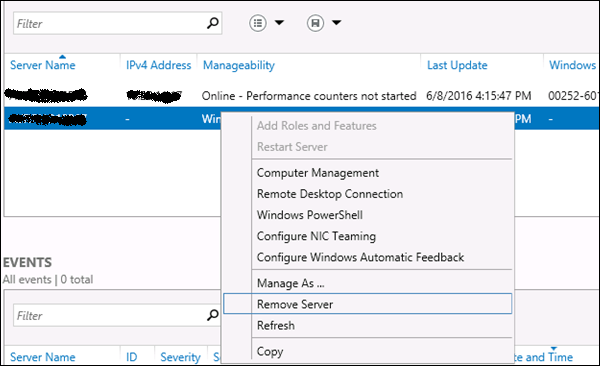Select Remove Server in the context menu

pyautogui.click(x=367, y=304)
